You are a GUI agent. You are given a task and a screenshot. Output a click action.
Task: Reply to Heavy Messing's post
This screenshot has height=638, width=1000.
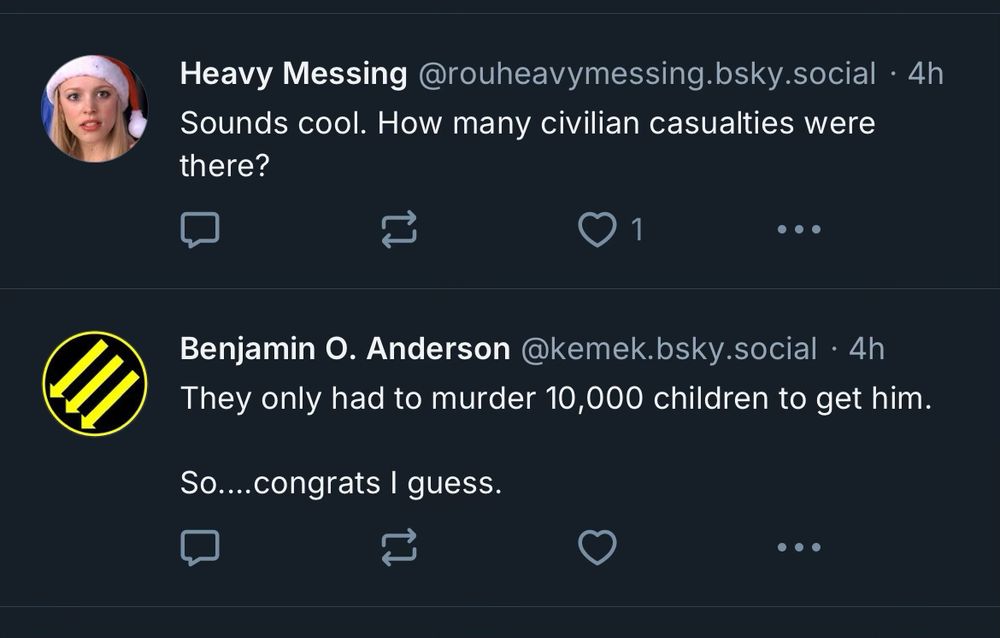[x=199, y=230]
